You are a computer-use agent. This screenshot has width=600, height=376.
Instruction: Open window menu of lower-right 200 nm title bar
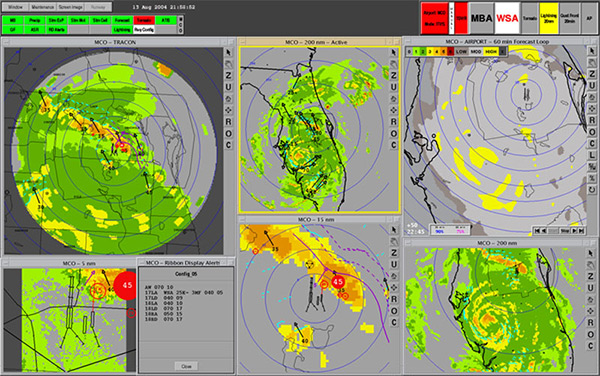click(x=408, y=243)
